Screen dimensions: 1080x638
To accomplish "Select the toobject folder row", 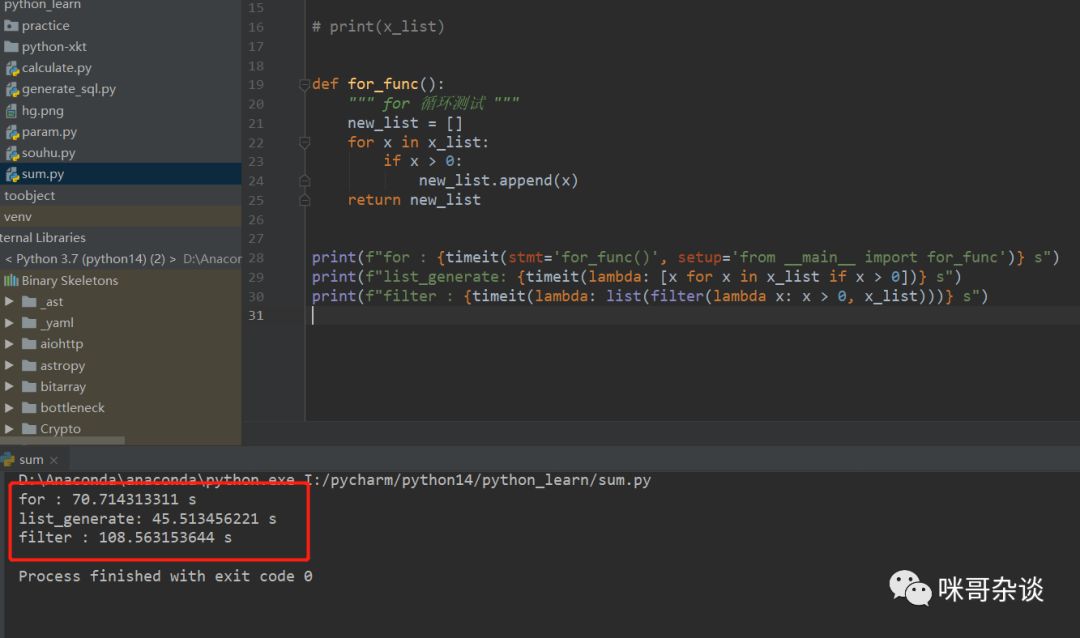I will pyautogui.click(x=121, y=195).
